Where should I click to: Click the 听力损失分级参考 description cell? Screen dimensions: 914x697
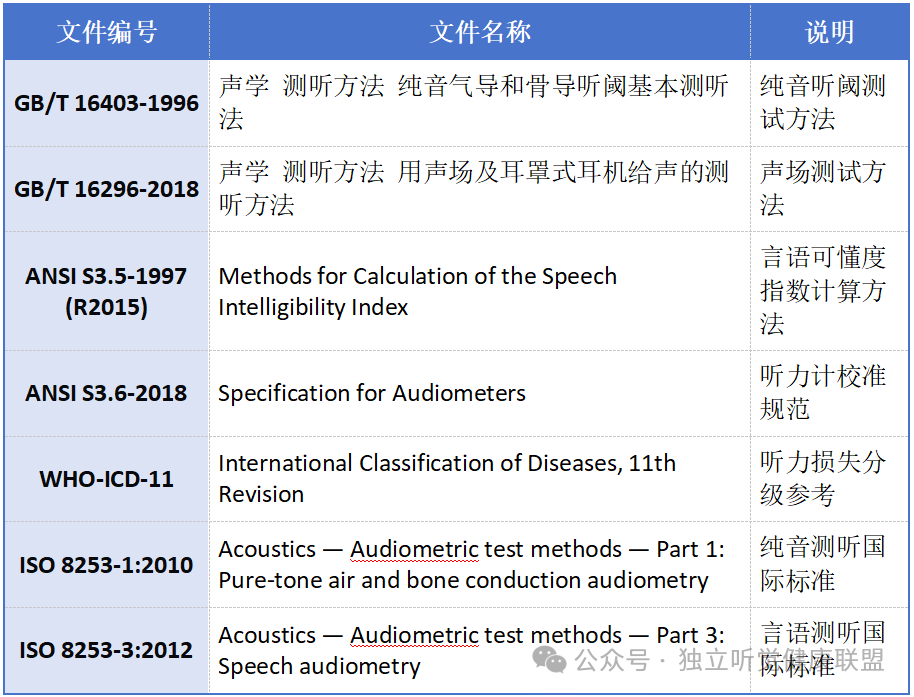coord(829,479)
